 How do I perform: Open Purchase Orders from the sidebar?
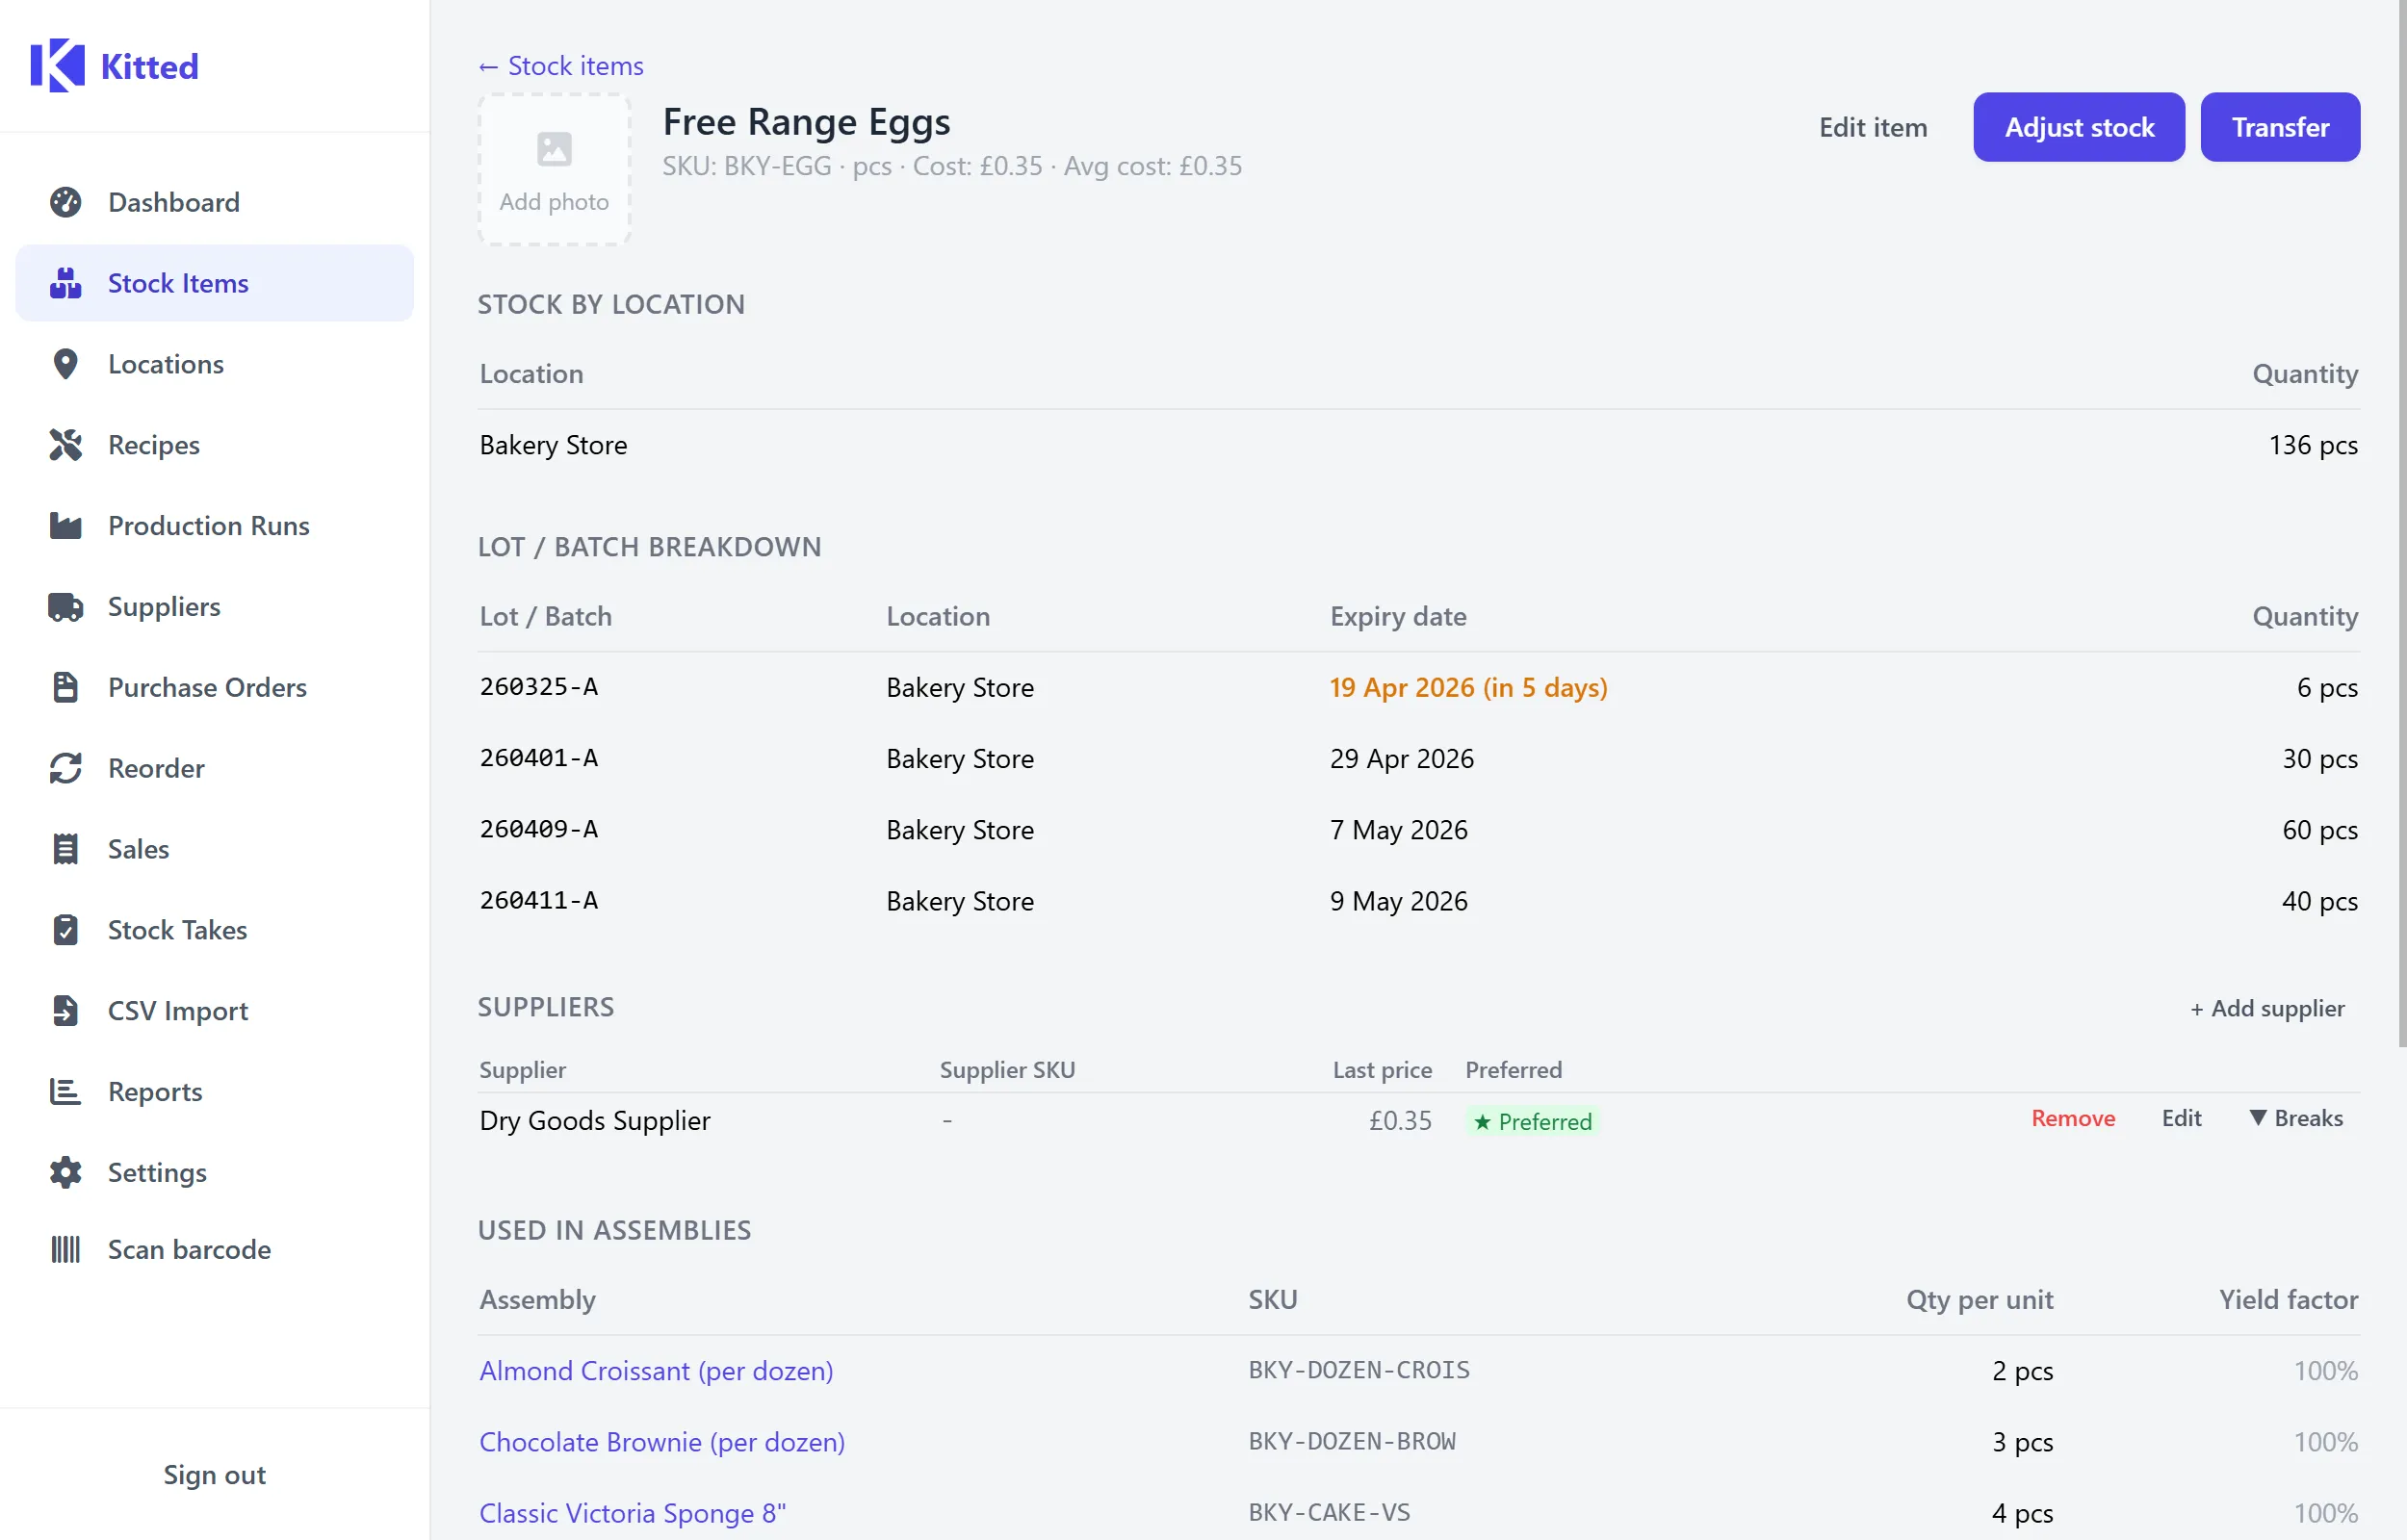point(207,687)
